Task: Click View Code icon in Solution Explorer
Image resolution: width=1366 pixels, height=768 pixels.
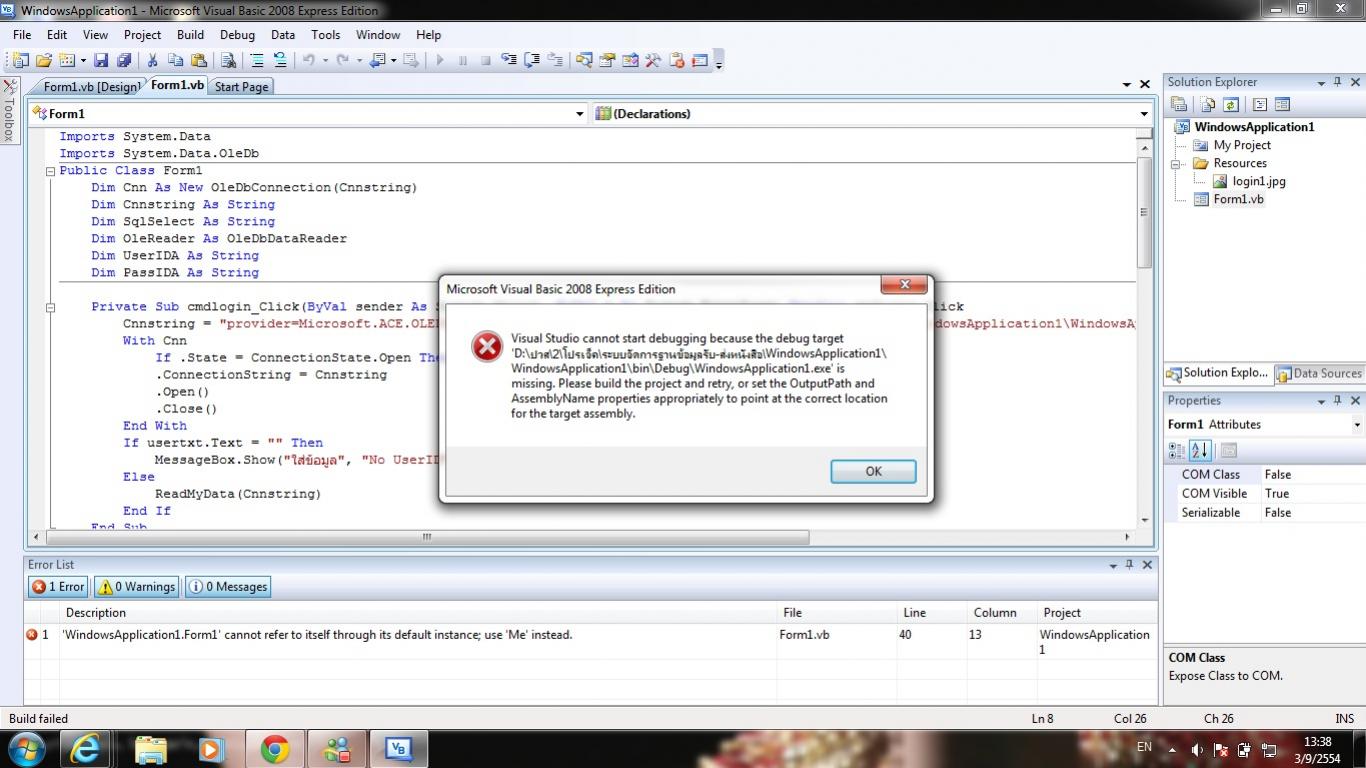Action: pyautogui.click(x=1259, y=104)
